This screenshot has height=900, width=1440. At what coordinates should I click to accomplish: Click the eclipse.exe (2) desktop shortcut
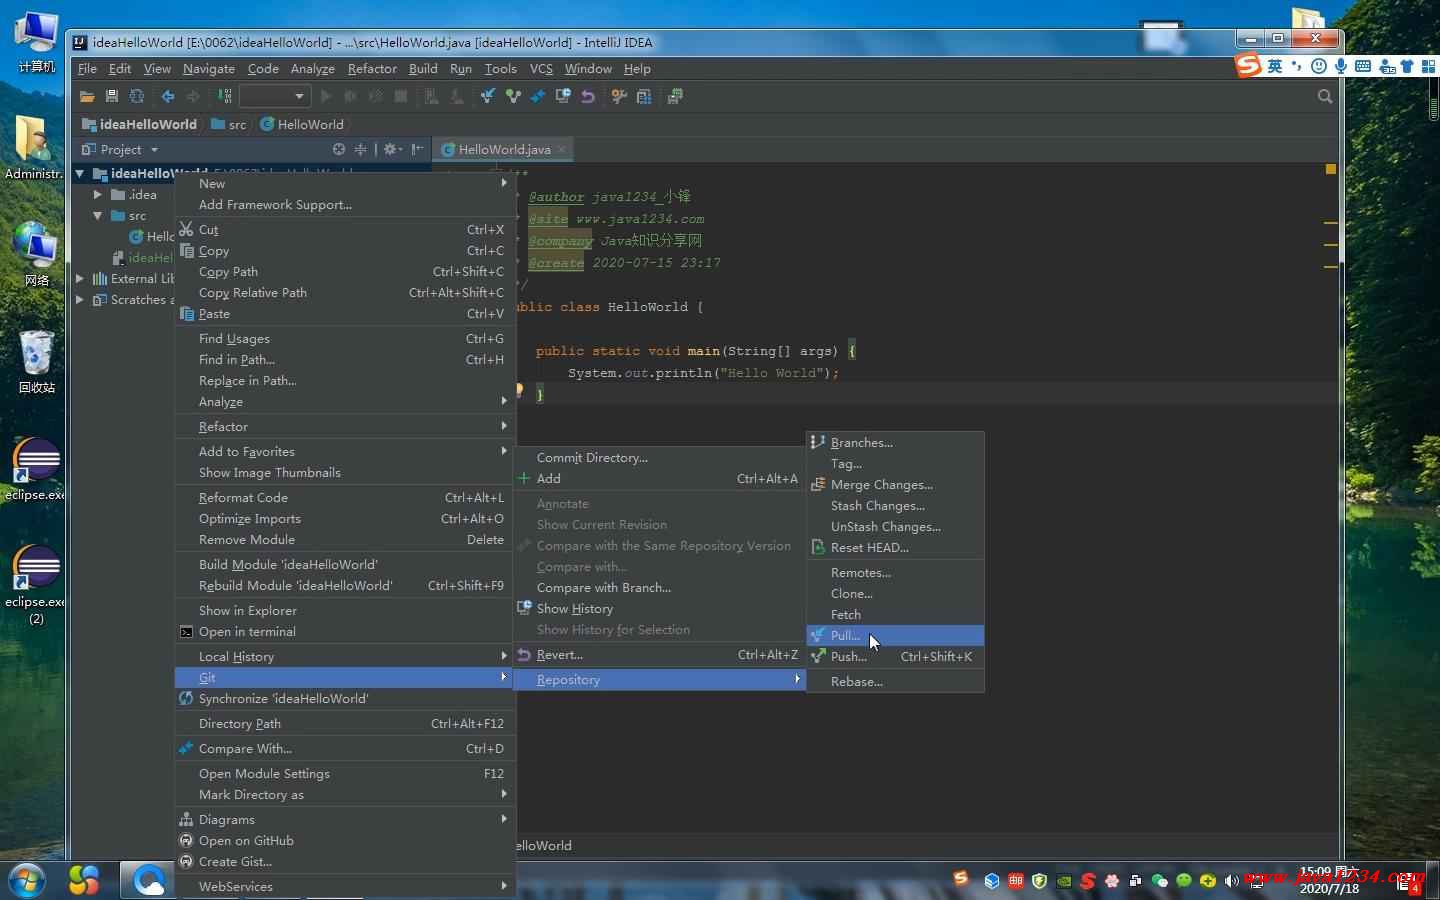(36, 585)
